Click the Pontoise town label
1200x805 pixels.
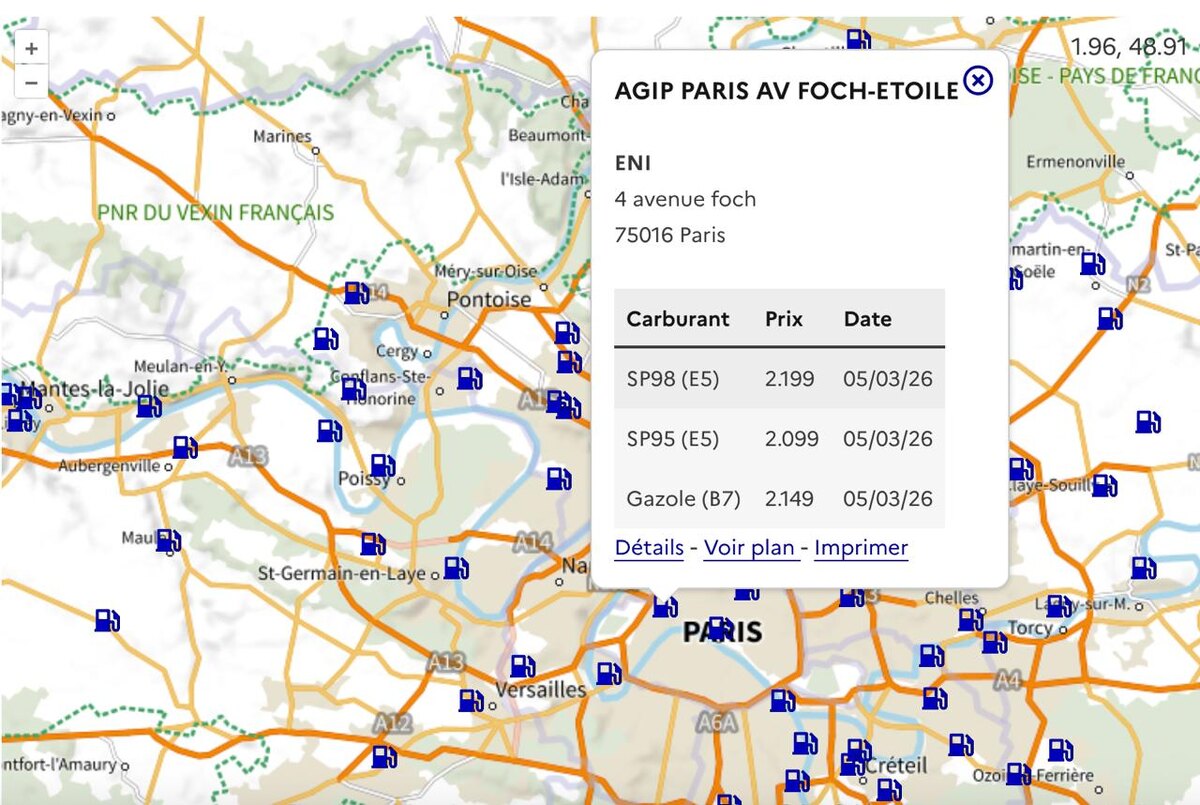(489, 300)
